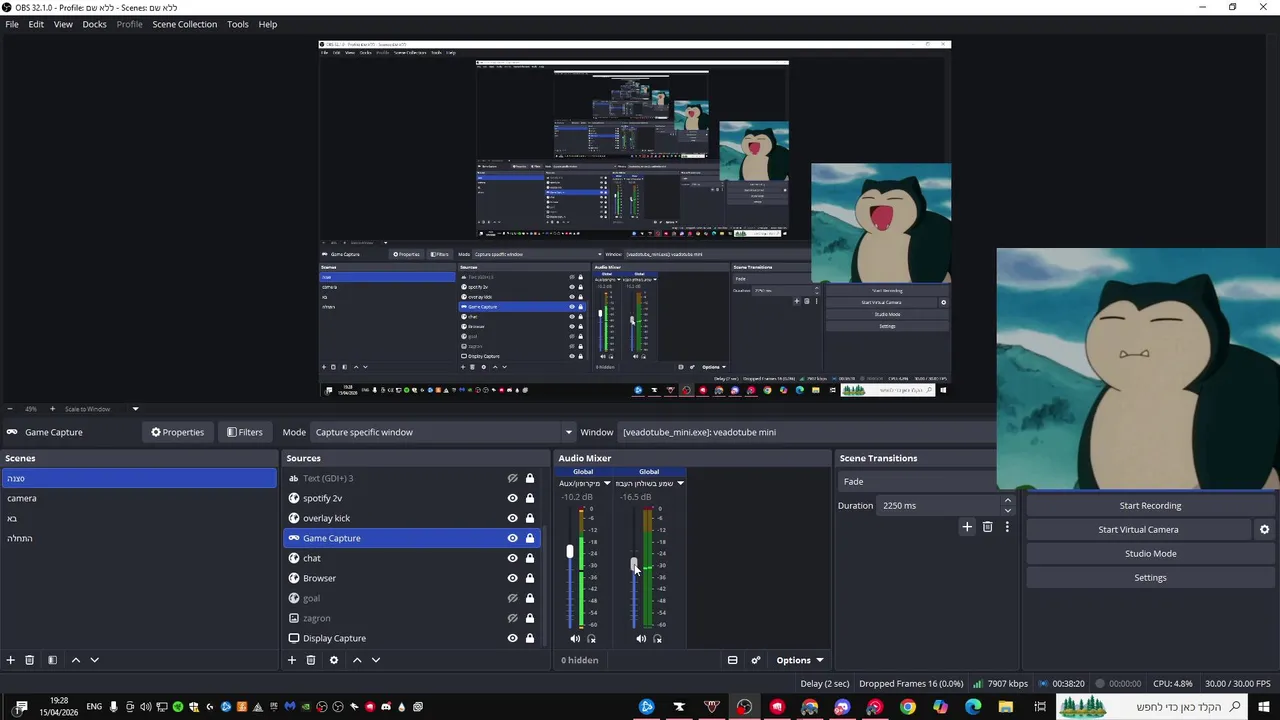
Task: Select the camera scene
Action: (139, 498)
